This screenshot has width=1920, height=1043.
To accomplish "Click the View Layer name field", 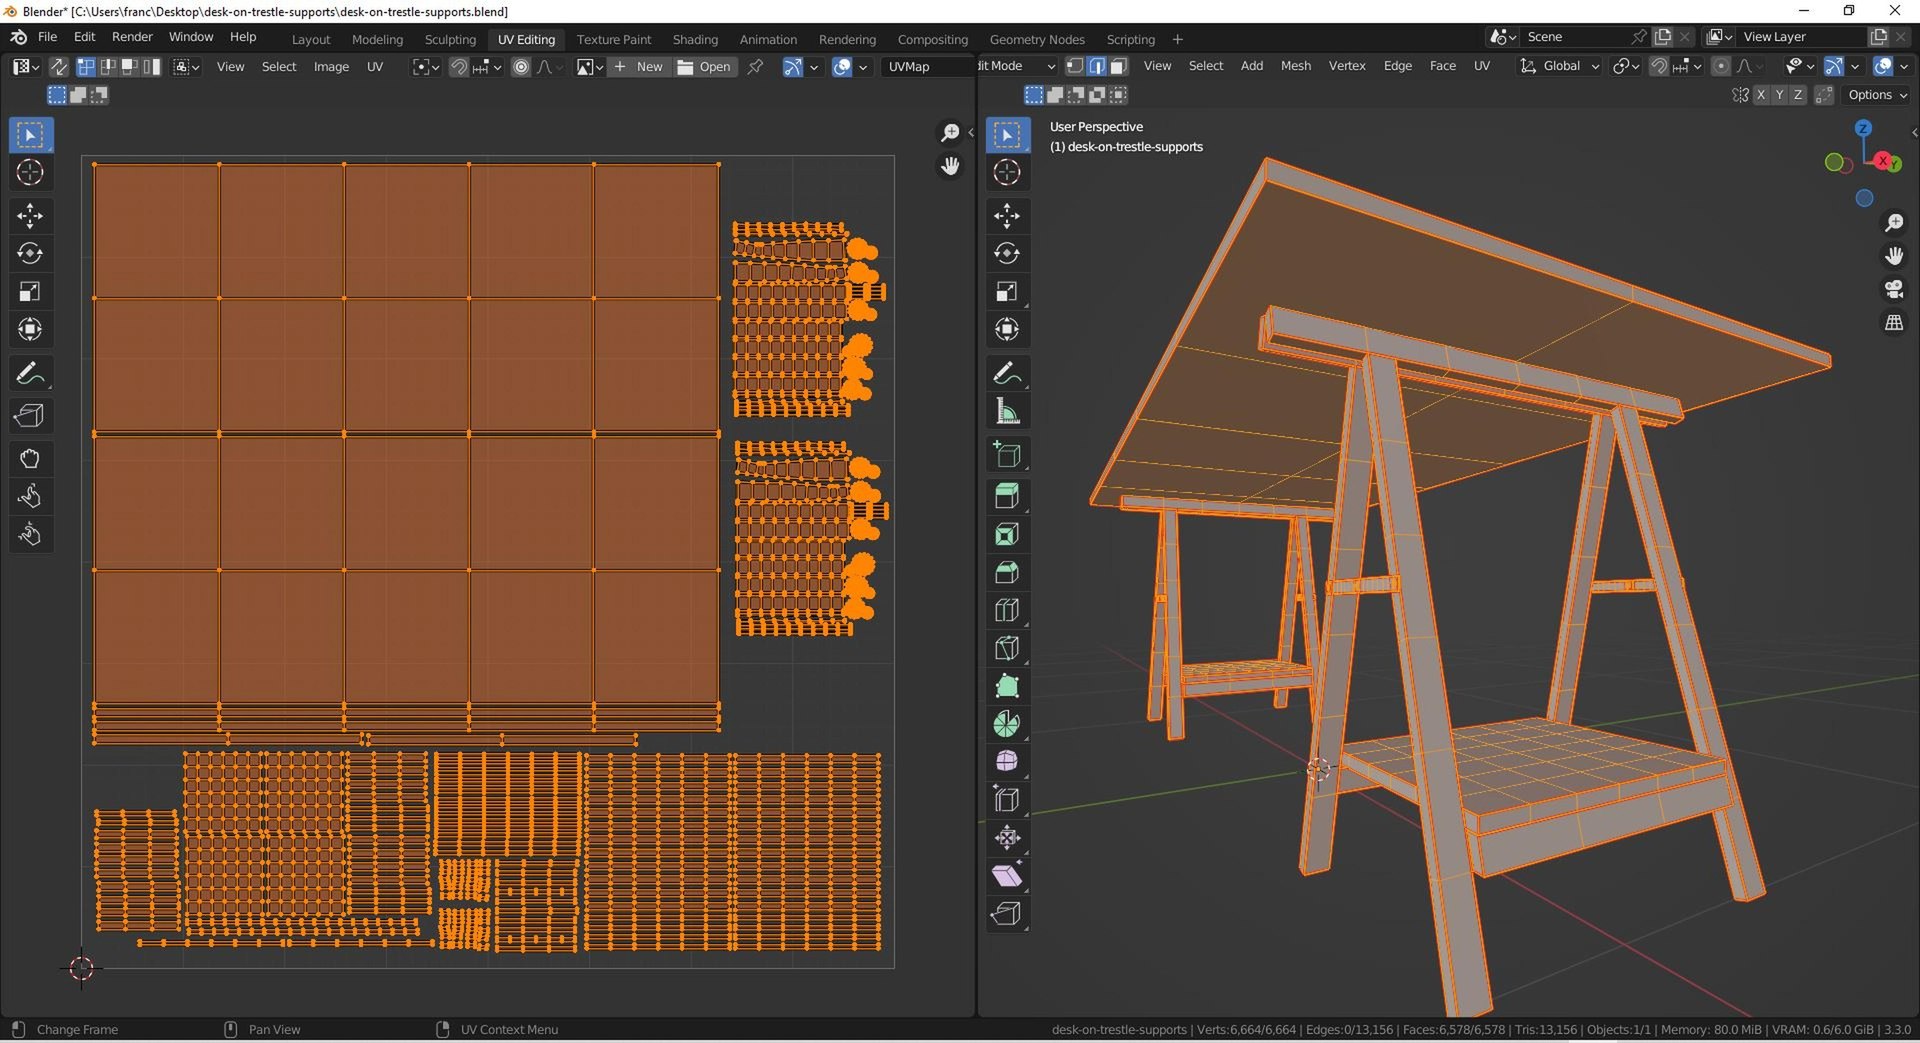I will [x=1802, y=37].
